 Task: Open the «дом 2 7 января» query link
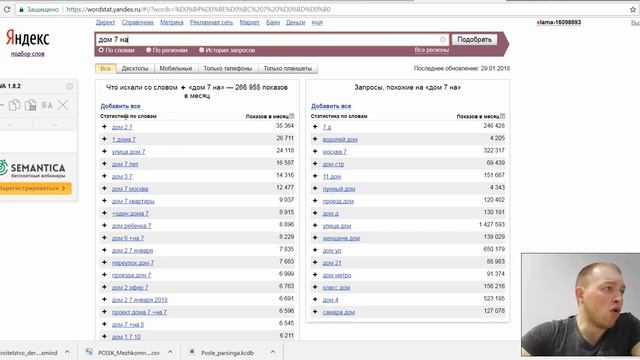(x=133, y=251)
